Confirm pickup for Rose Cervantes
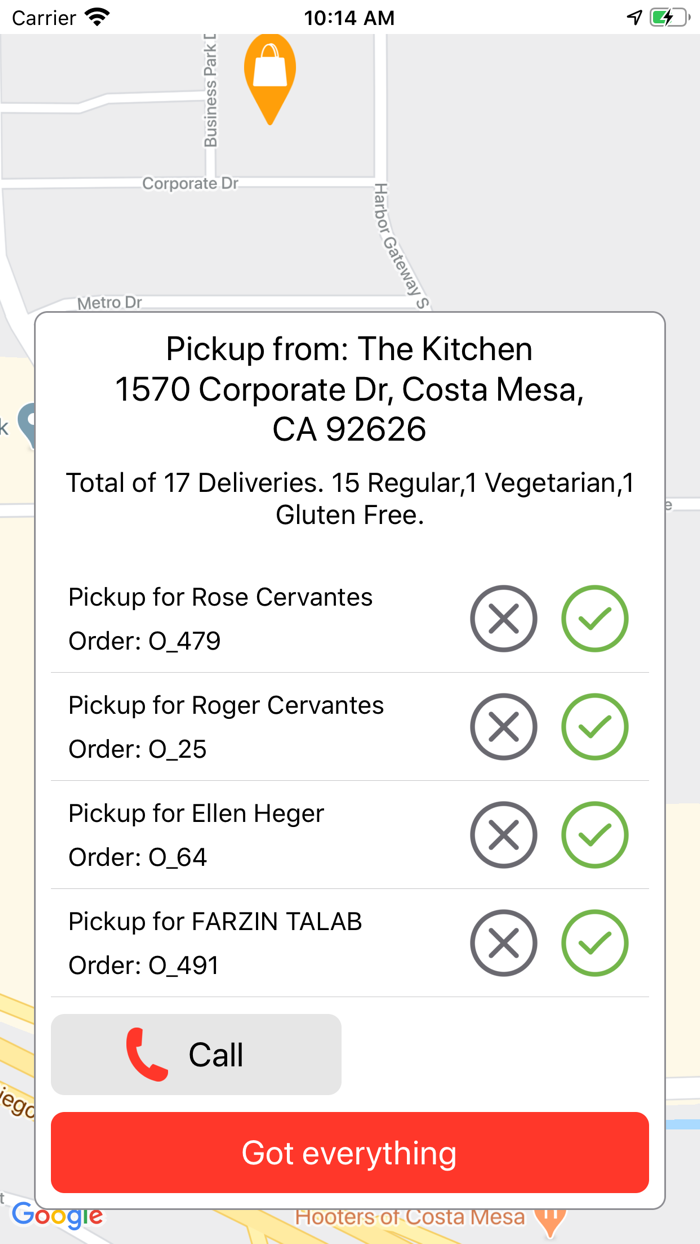 point(595,619)
